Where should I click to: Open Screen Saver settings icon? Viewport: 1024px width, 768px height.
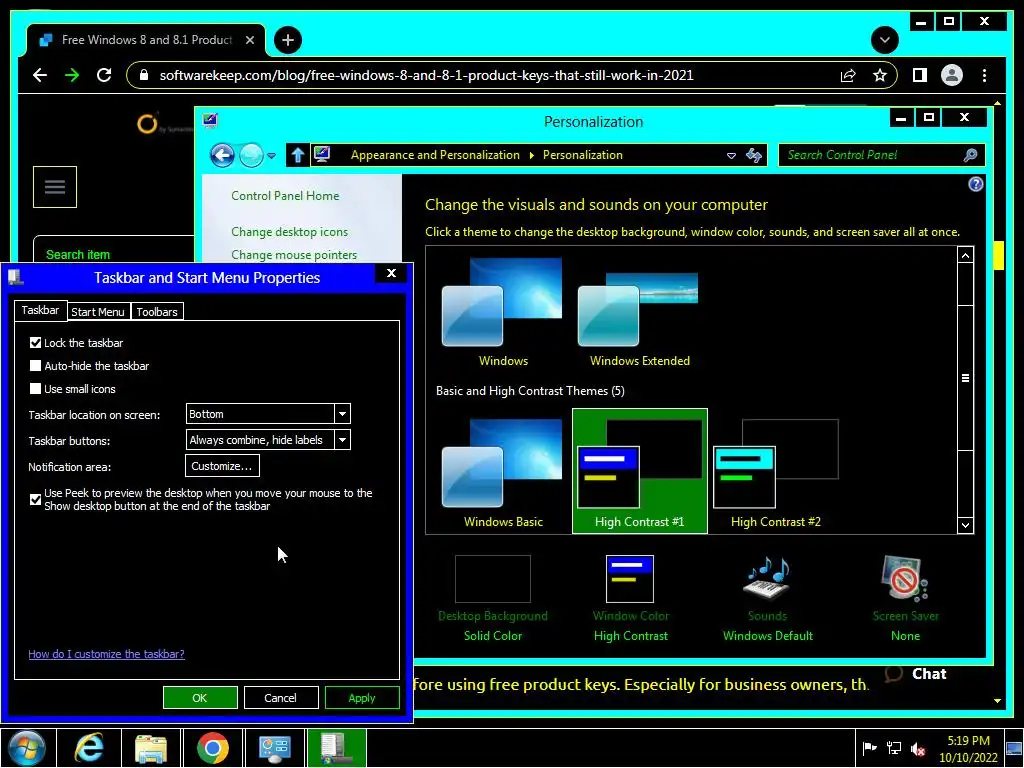[x=904, y=579]
